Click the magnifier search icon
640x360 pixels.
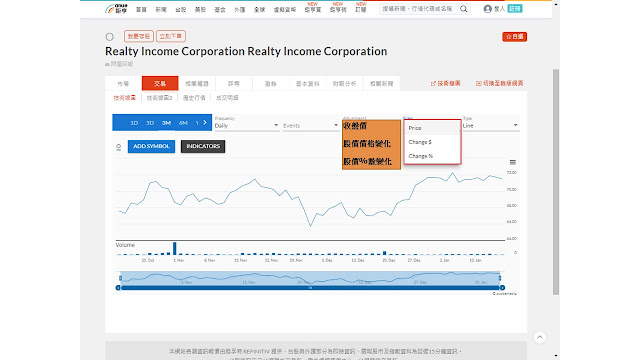click(x=464, y=9)
